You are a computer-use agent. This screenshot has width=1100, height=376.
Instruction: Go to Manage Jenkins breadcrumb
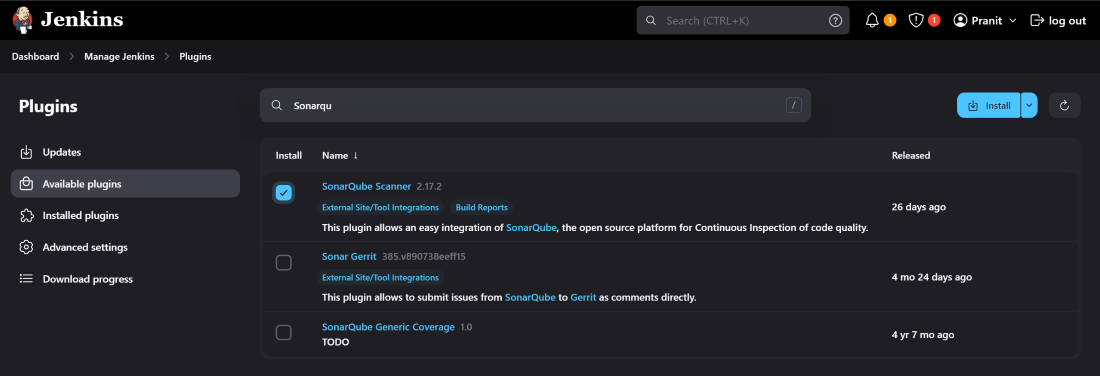tap(119, 57)
